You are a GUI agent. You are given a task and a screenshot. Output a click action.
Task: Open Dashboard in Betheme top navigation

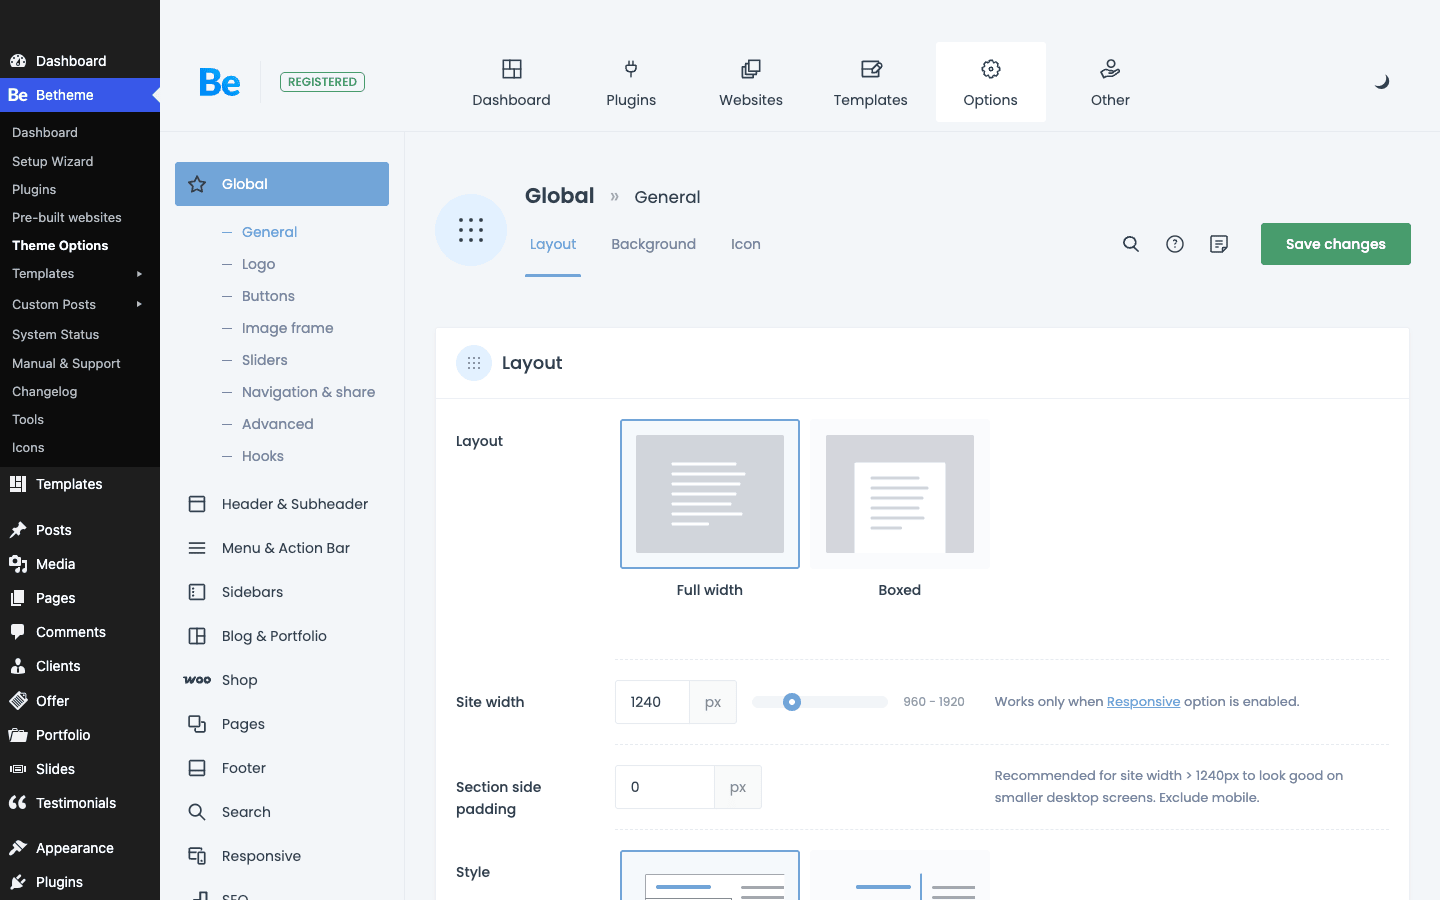click(x=511, y=82)
